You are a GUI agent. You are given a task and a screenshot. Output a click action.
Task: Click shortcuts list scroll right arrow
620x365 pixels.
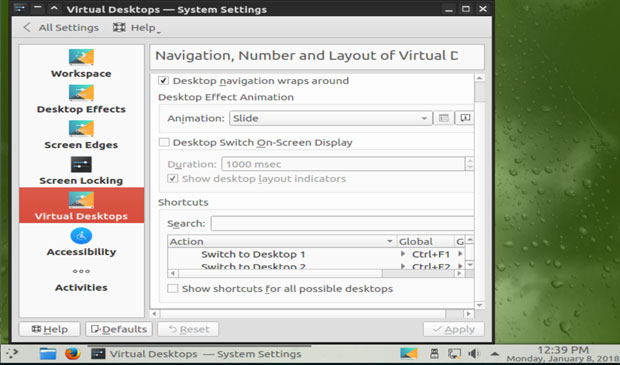(x=459, y=273)
